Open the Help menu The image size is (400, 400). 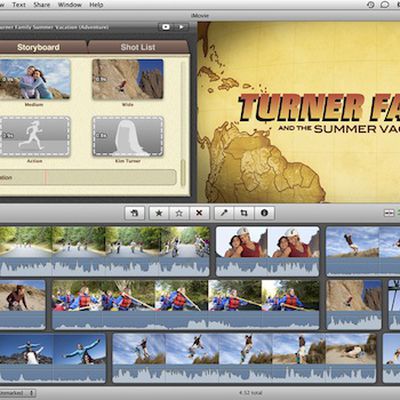96,5
